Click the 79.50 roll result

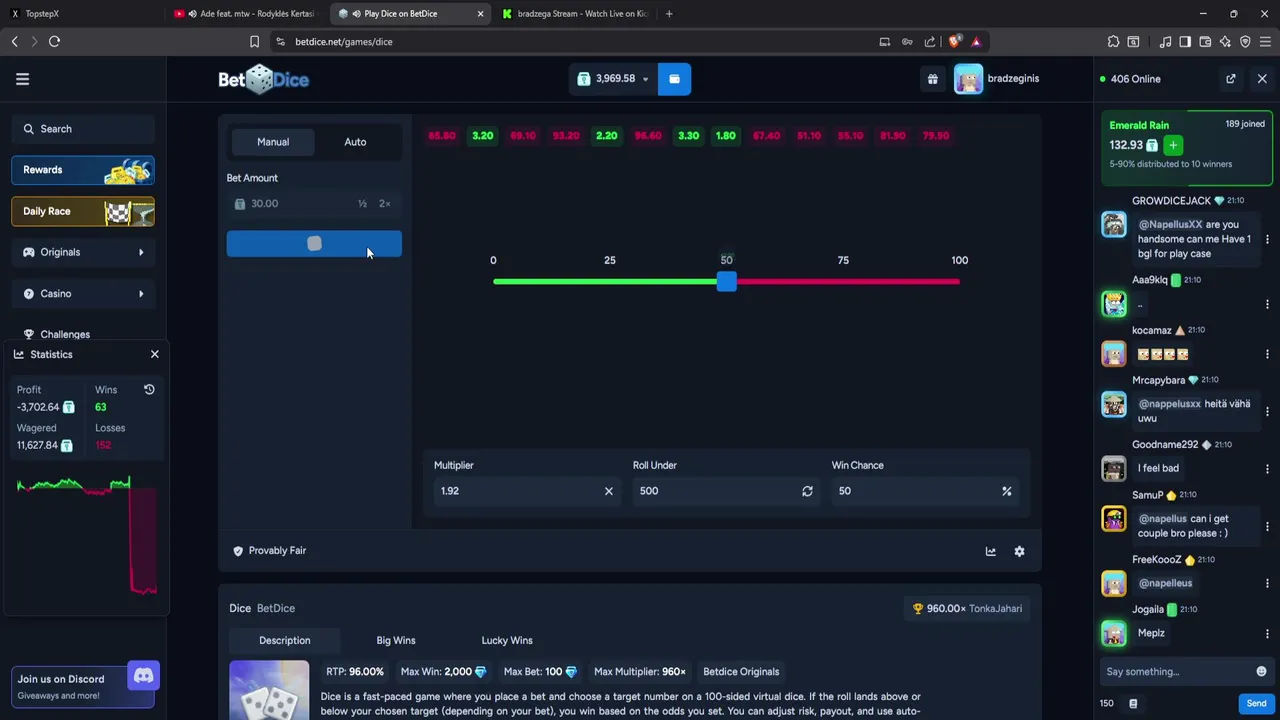point(936,136)
